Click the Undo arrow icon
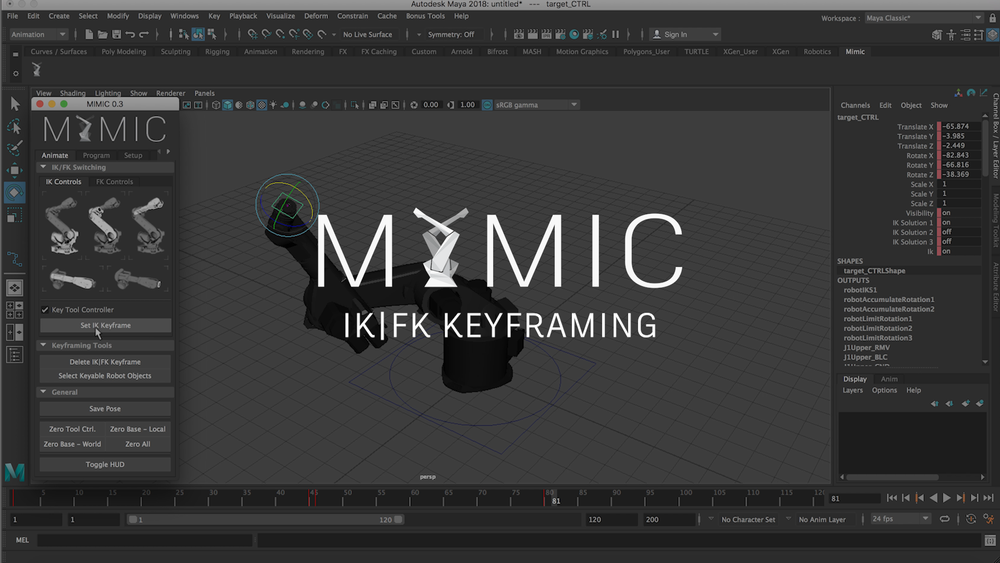This screenshot has height=563, width=1000. tap(130, 34)
